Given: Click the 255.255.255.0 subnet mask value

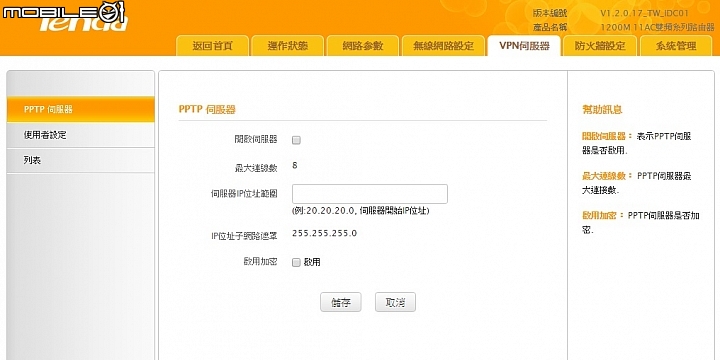Looking at the screenshot, I should coord(324,233).
